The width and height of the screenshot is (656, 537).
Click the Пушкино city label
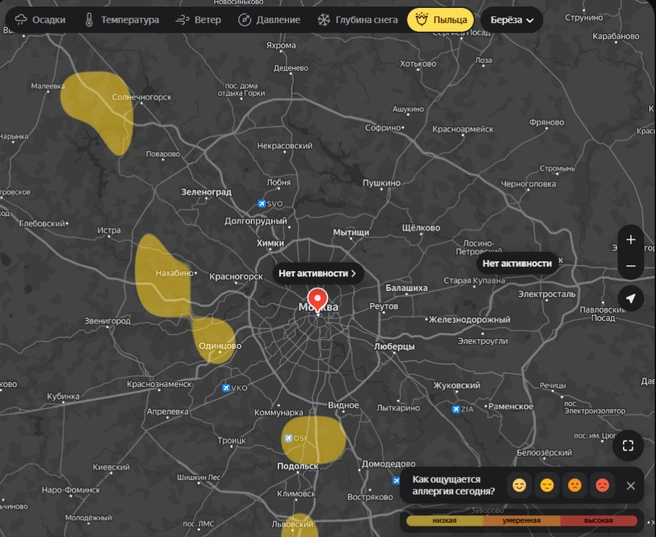(382, 183)
